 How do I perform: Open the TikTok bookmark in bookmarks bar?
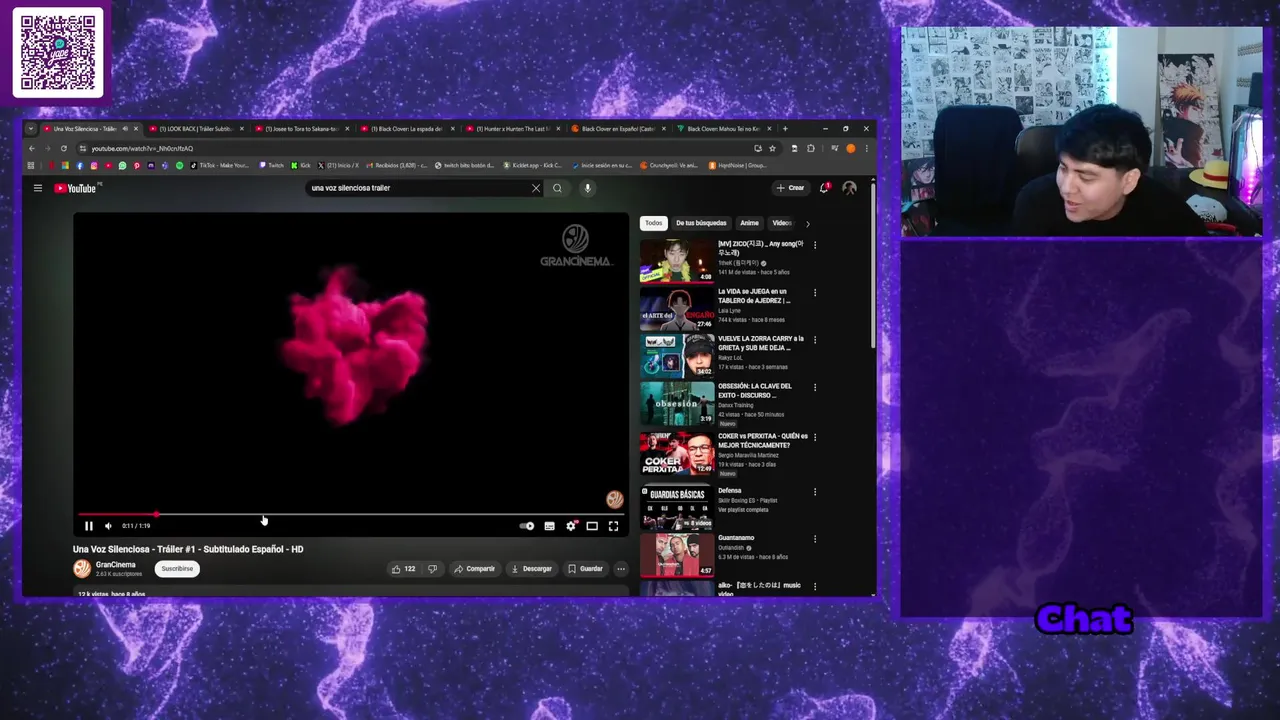point(219,165)
